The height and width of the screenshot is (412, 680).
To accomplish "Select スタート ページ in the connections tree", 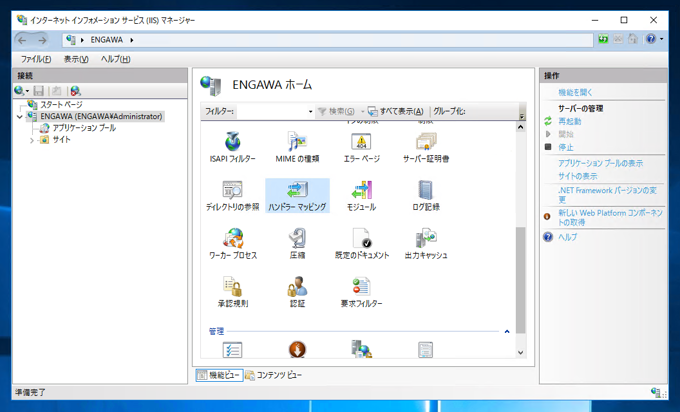I will 61,105.
